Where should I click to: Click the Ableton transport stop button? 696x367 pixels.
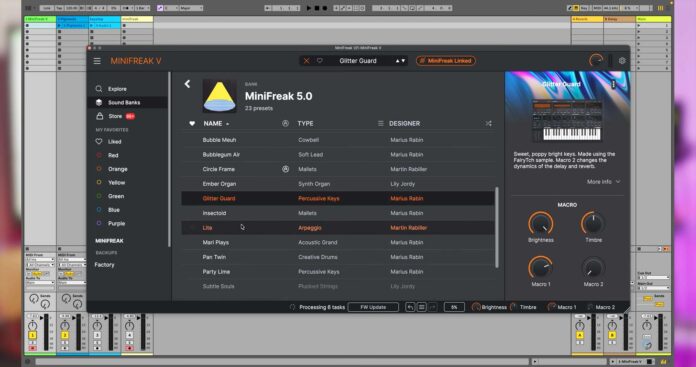[317, 8]
